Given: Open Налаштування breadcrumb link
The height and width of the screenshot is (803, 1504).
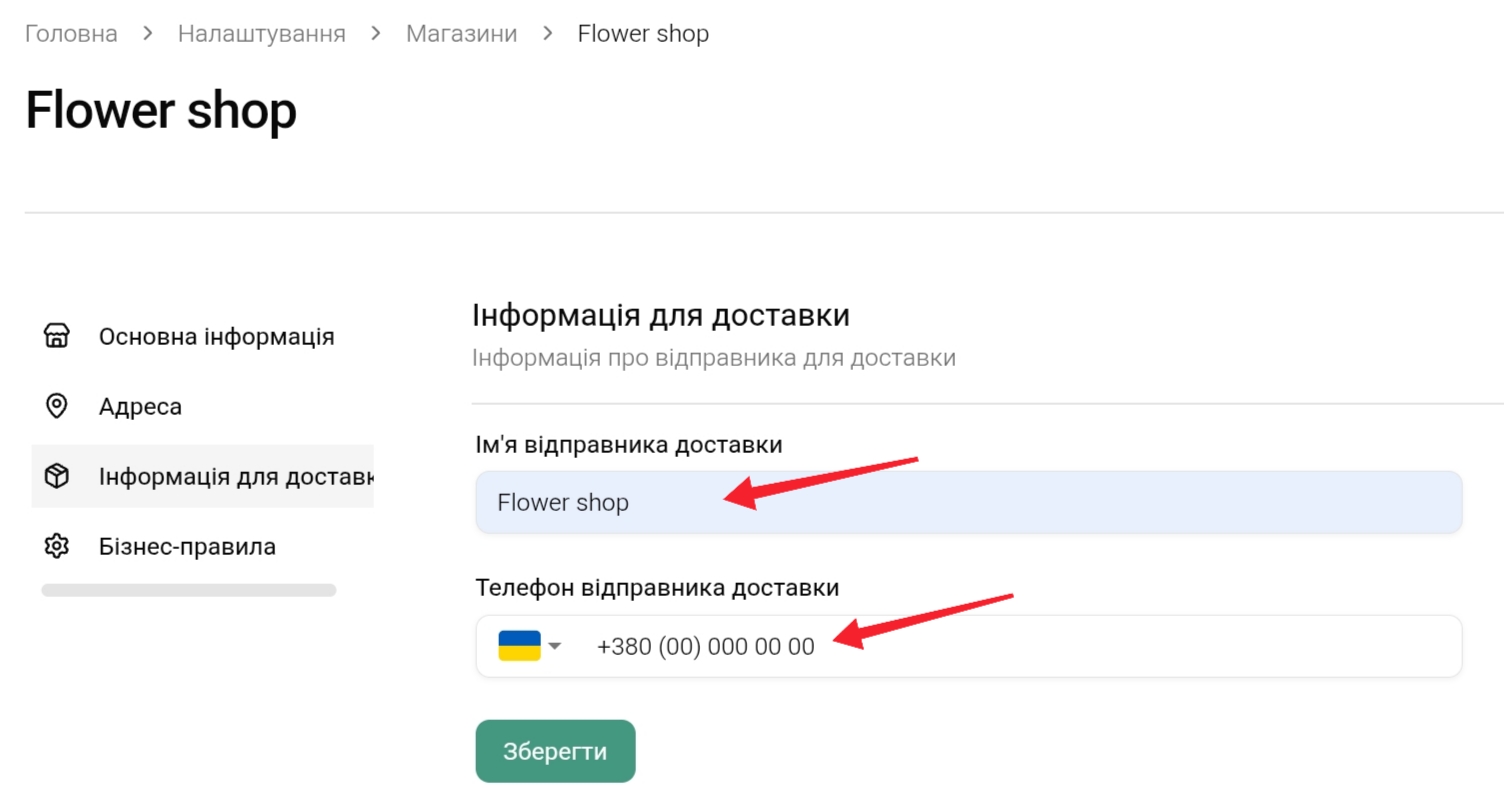Looking at the screenshot, I should tap(261, 33).
